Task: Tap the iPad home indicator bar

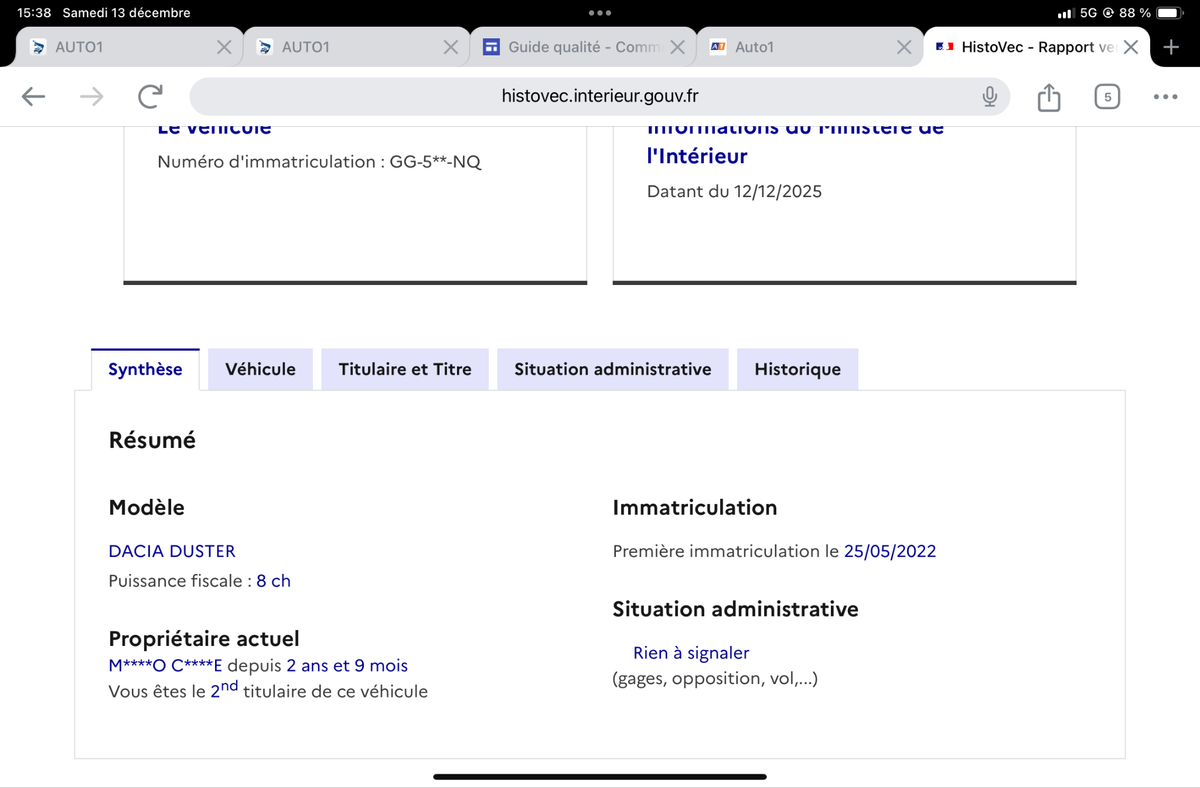Action: pos(600,776)
